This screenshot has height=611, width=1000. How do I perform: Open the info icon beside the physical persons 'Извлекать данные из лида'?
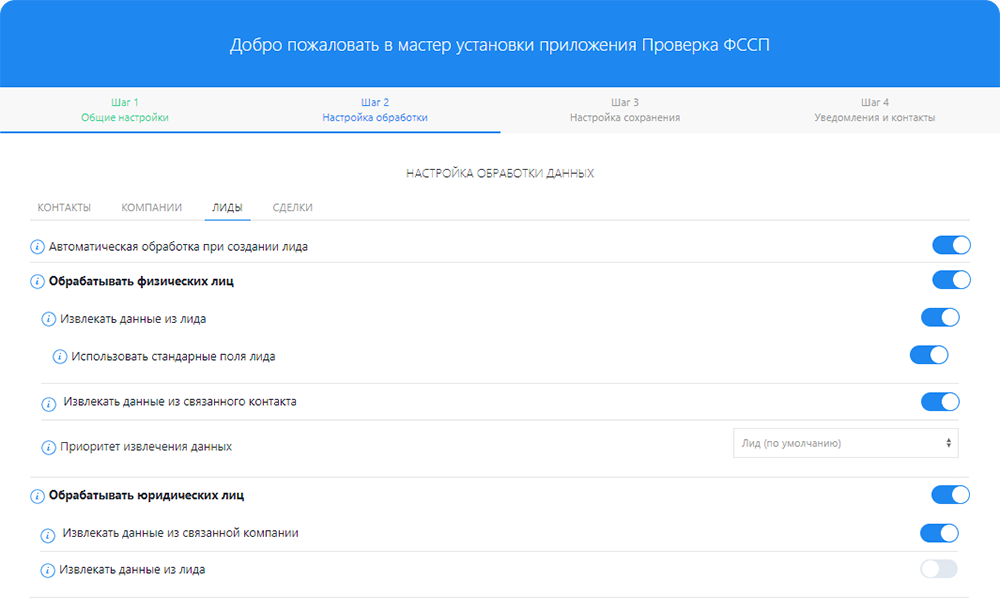coord(48,320)
